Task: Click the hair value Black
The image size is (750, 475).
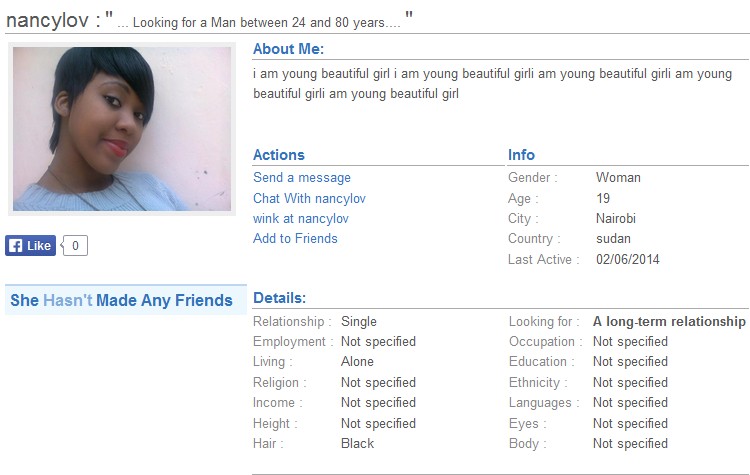Action: [x=357, y=443]
